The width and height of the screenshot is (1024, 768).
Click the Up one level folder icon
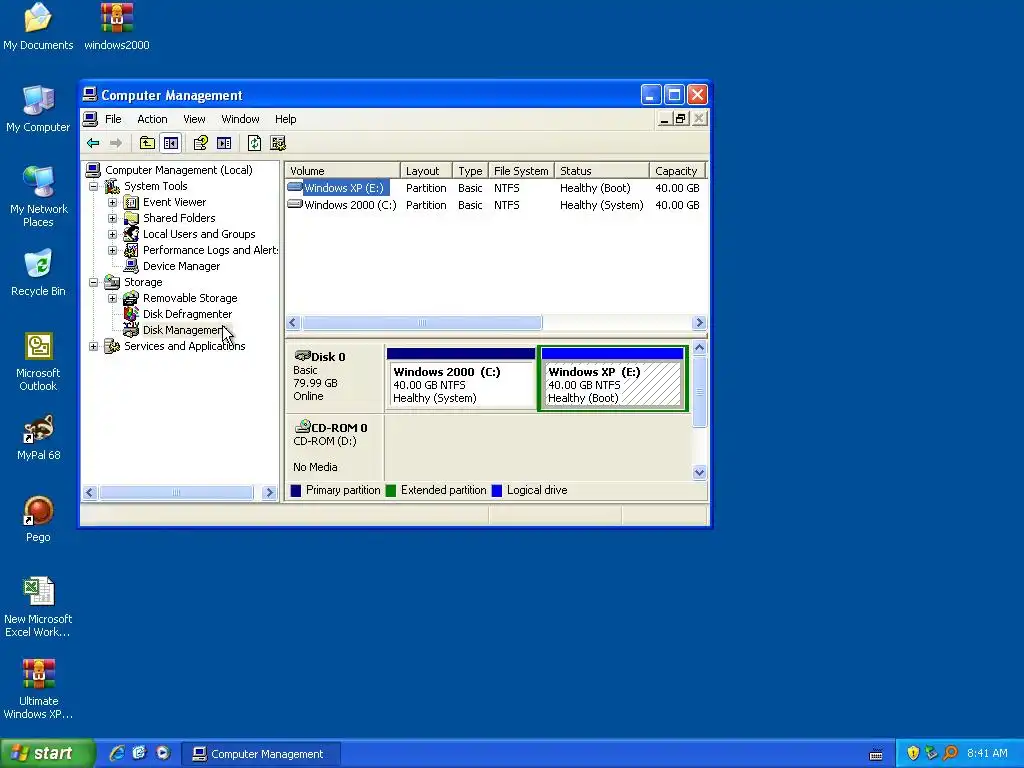(x=148, y=143)
